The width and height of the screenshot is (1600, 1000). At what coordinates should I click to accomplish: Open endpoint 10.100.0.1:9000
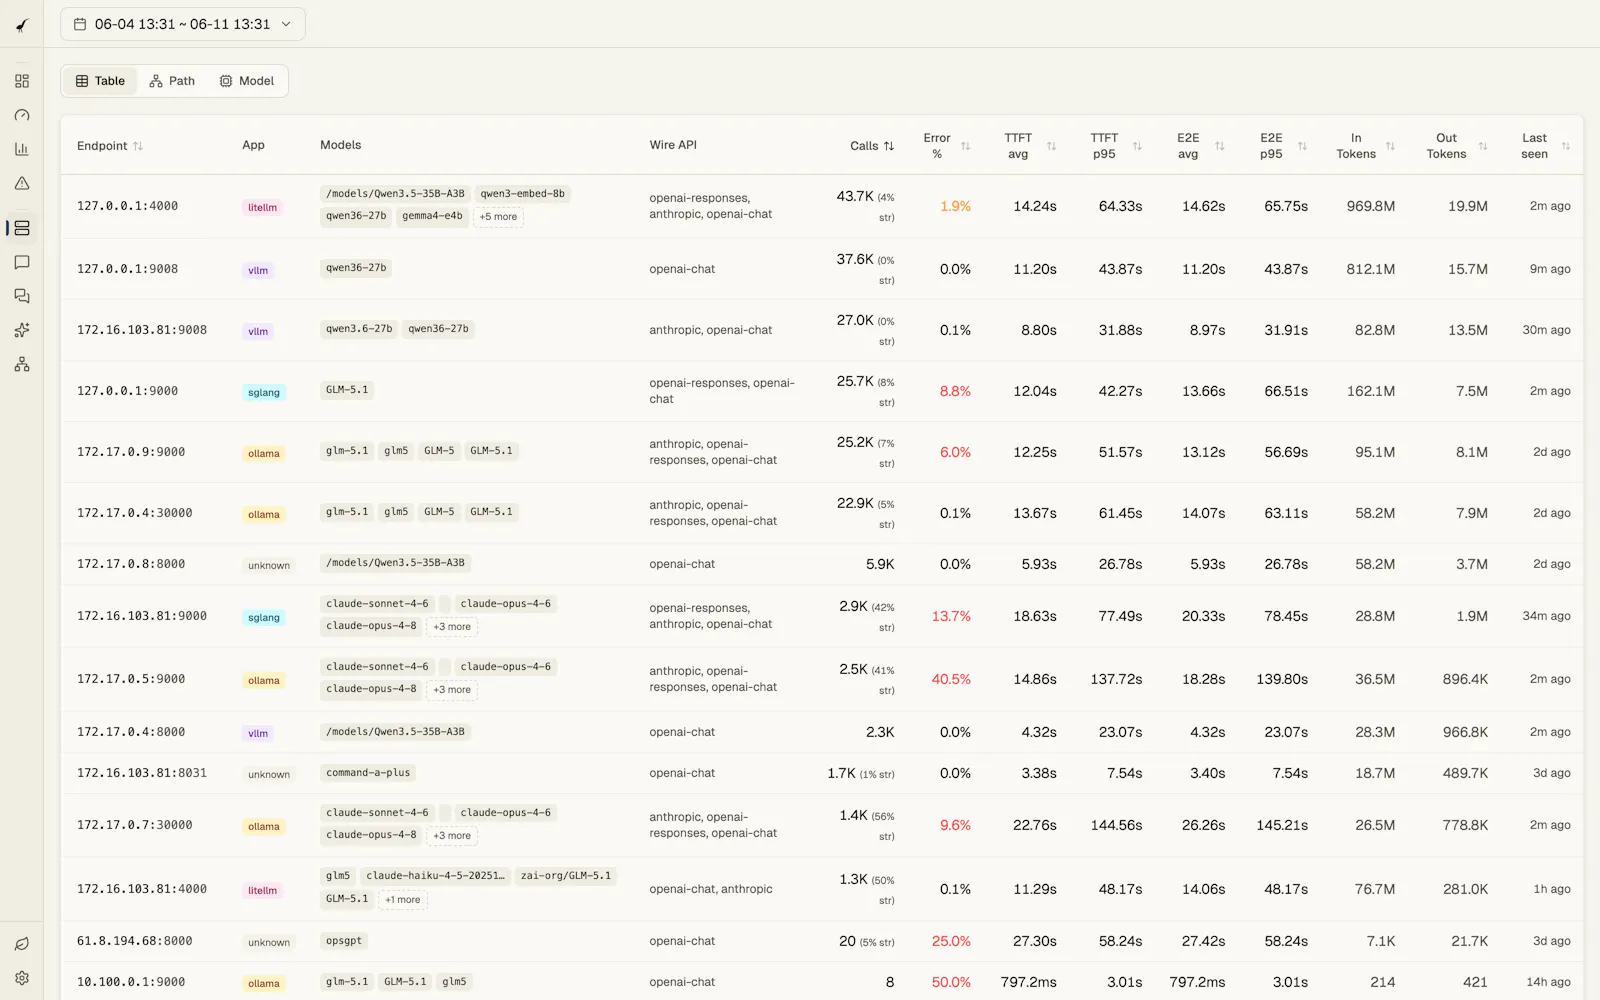coord(131,982)
